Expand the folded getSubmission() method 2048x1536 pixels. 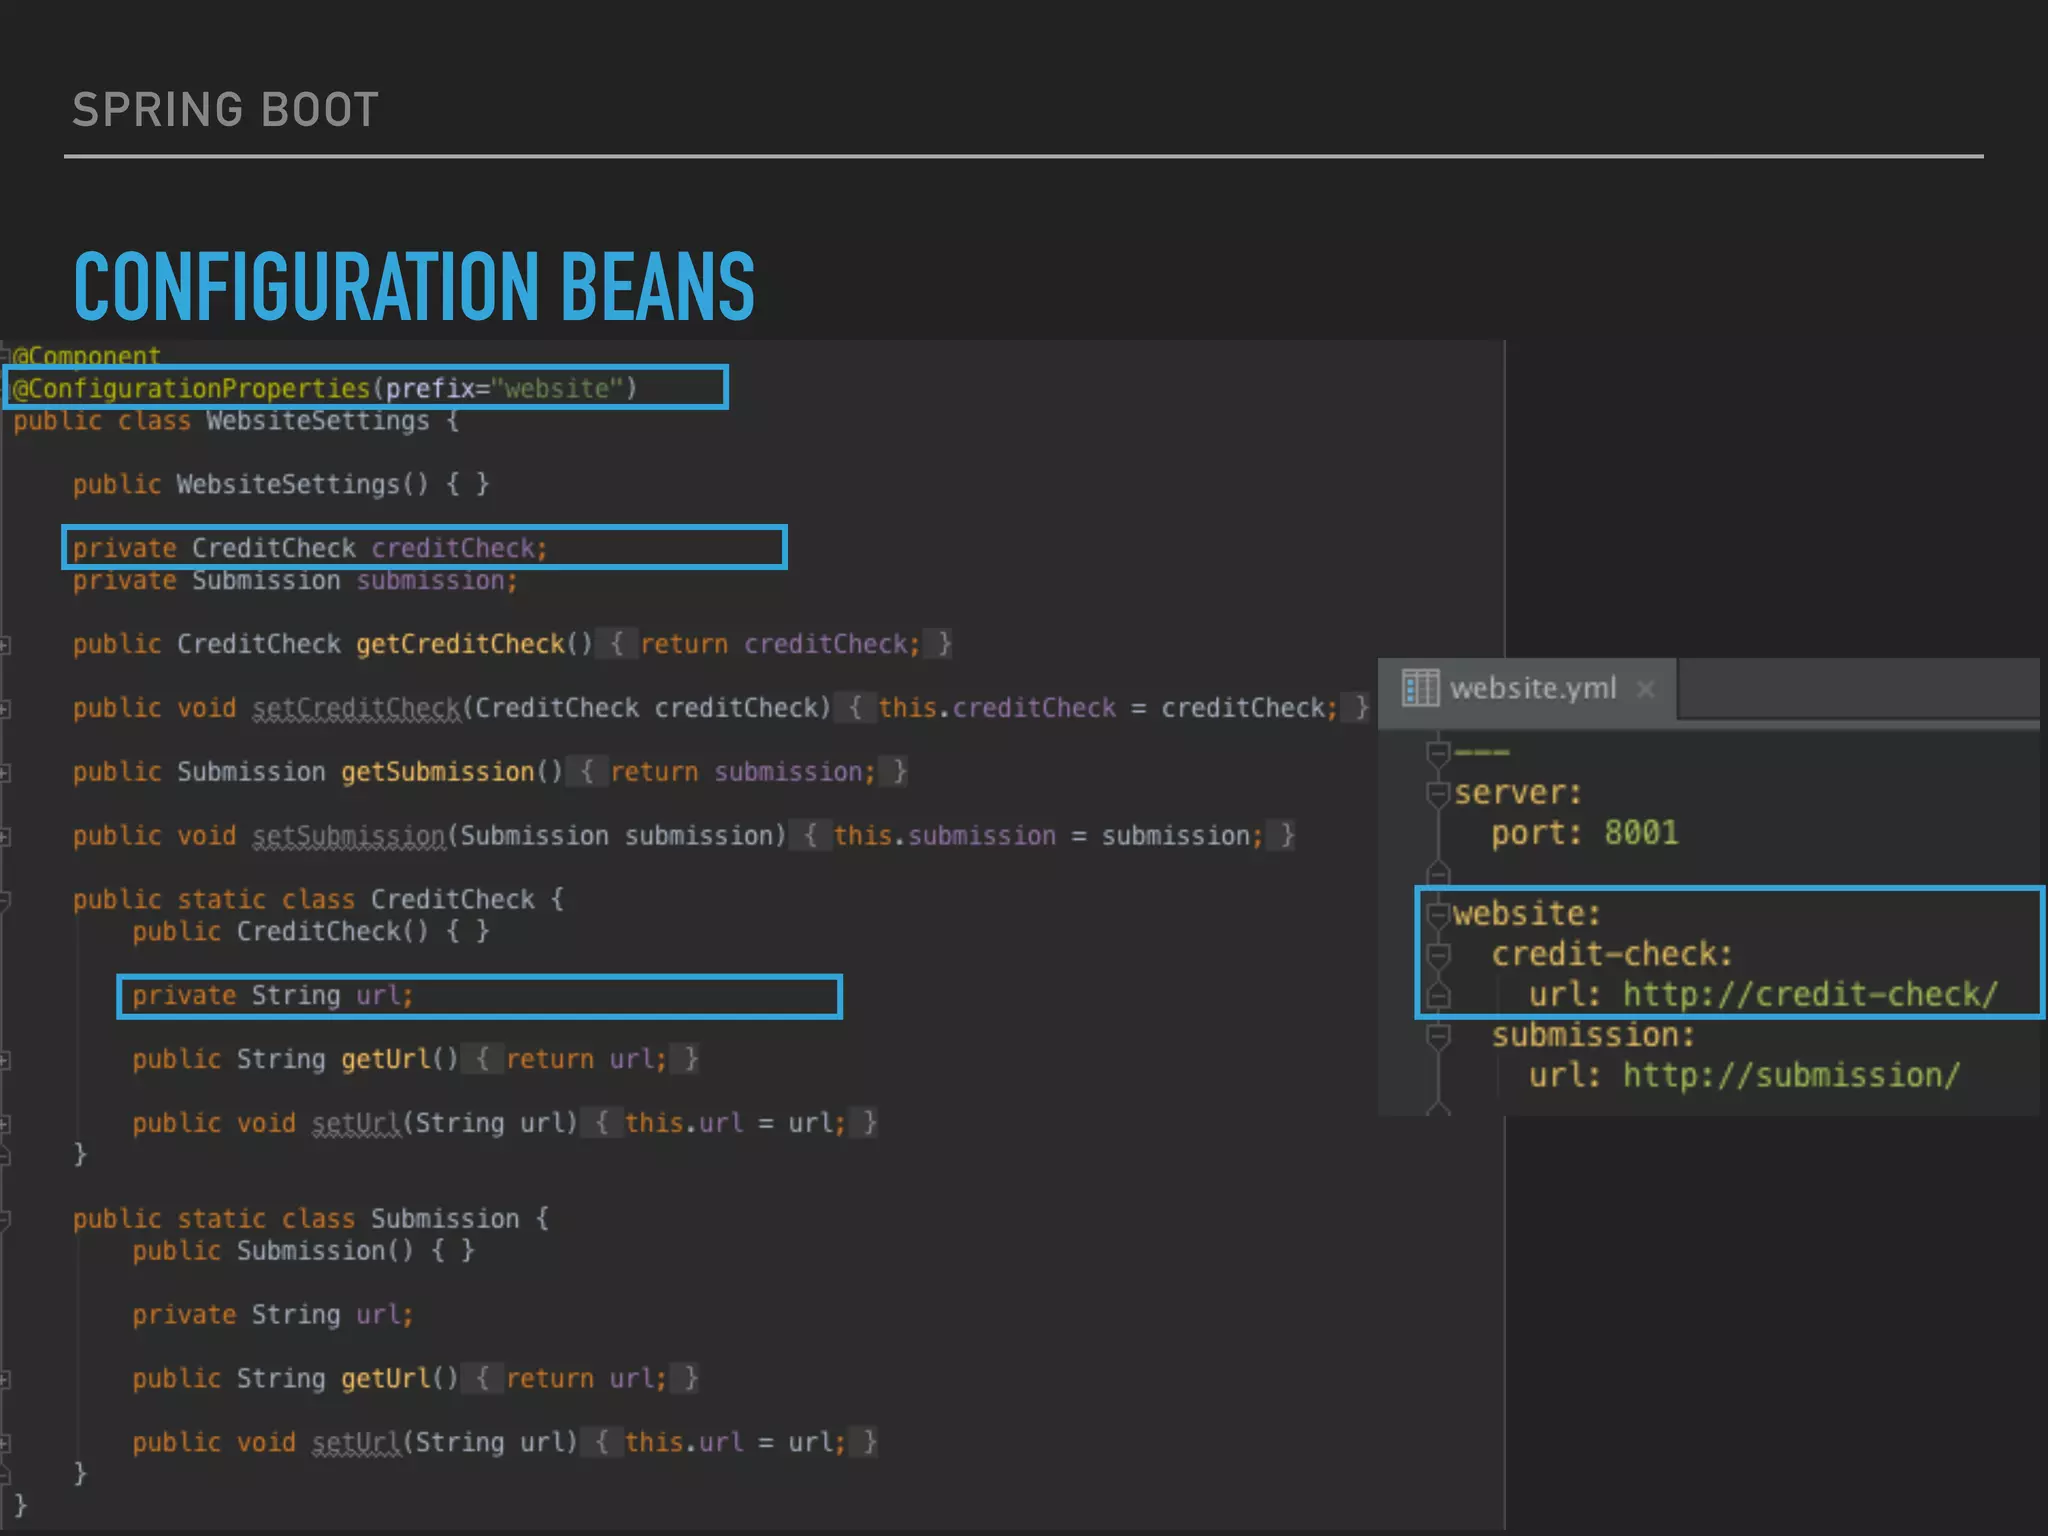[x=5, y=773]
